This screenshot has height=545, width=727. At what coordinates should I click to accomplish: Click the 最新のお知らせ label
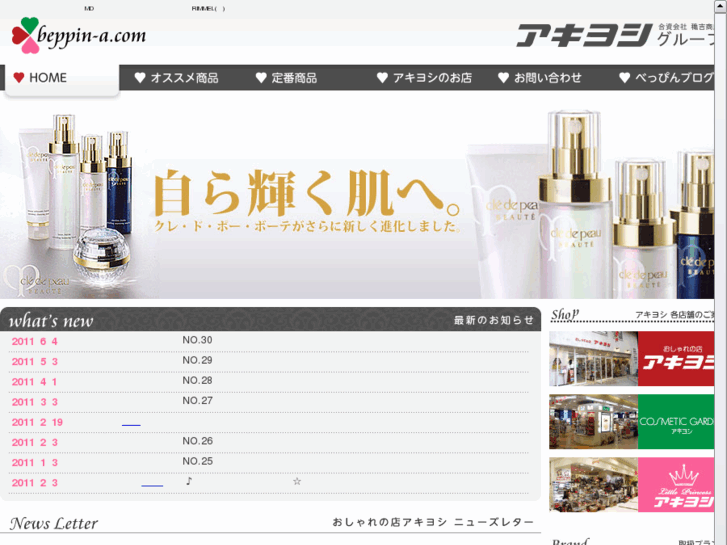[x=493, y=320]
